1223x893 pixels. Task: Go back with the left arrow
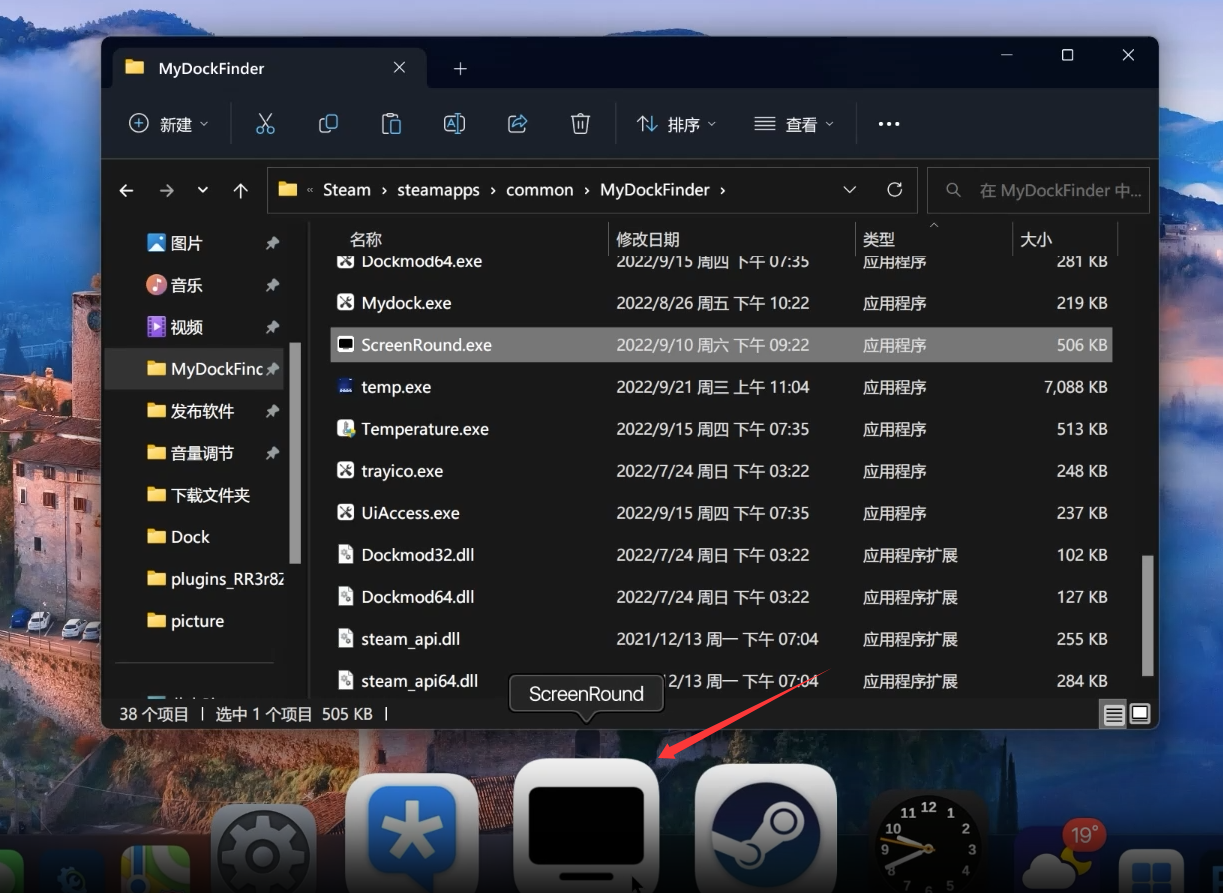tap(126, 190)
